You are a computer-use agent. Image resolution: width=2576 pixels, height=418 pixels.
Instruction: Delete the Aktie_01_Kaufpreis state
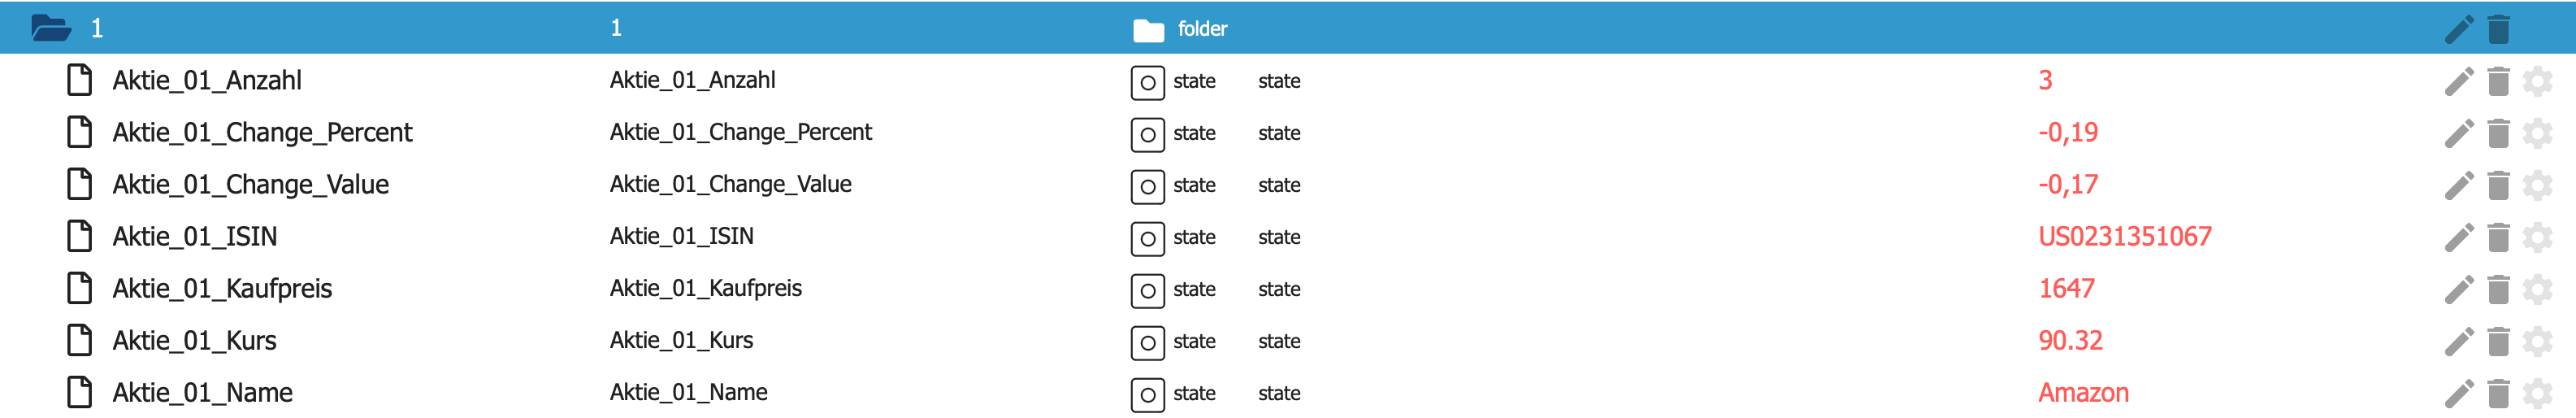coord(2498,289)
